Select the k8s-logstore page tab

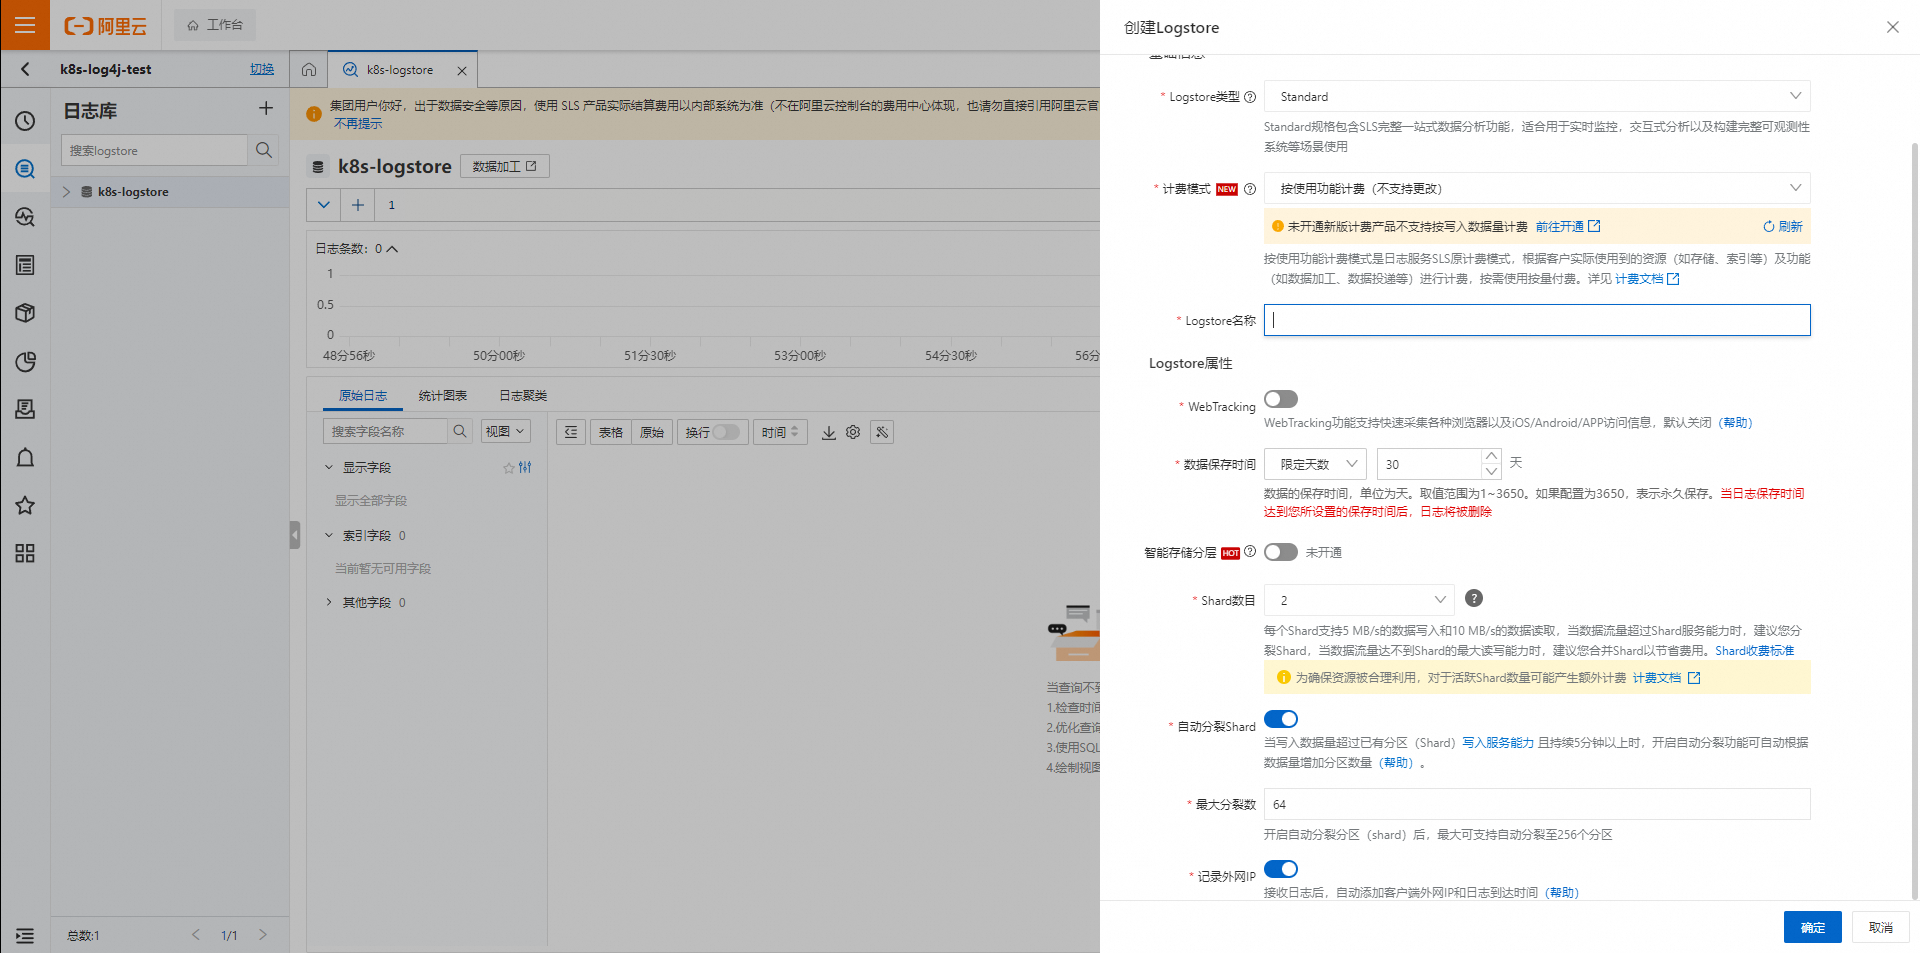(x=400, y=70)
